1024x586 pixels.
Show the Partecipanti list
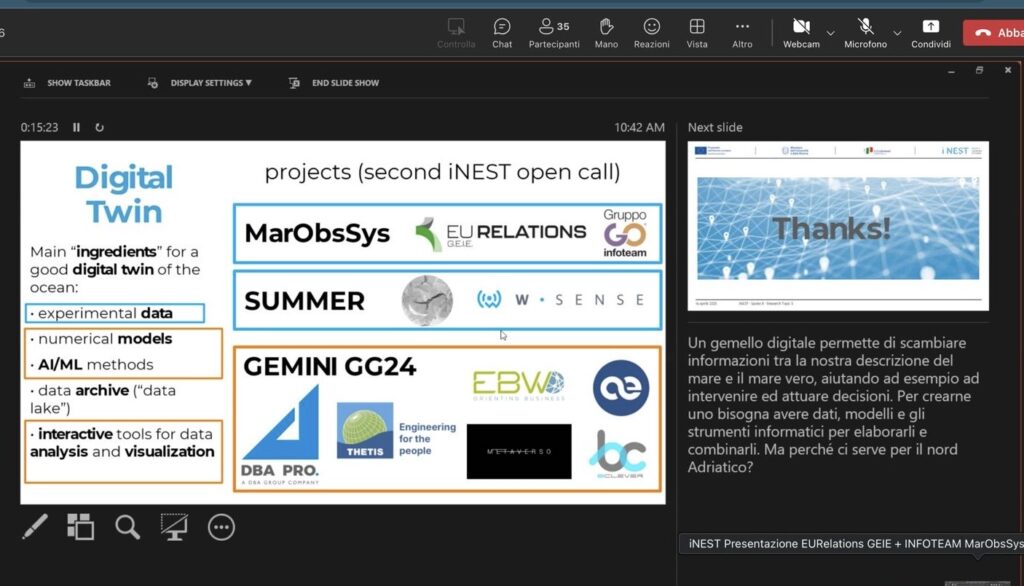click(x=554, y=33)
